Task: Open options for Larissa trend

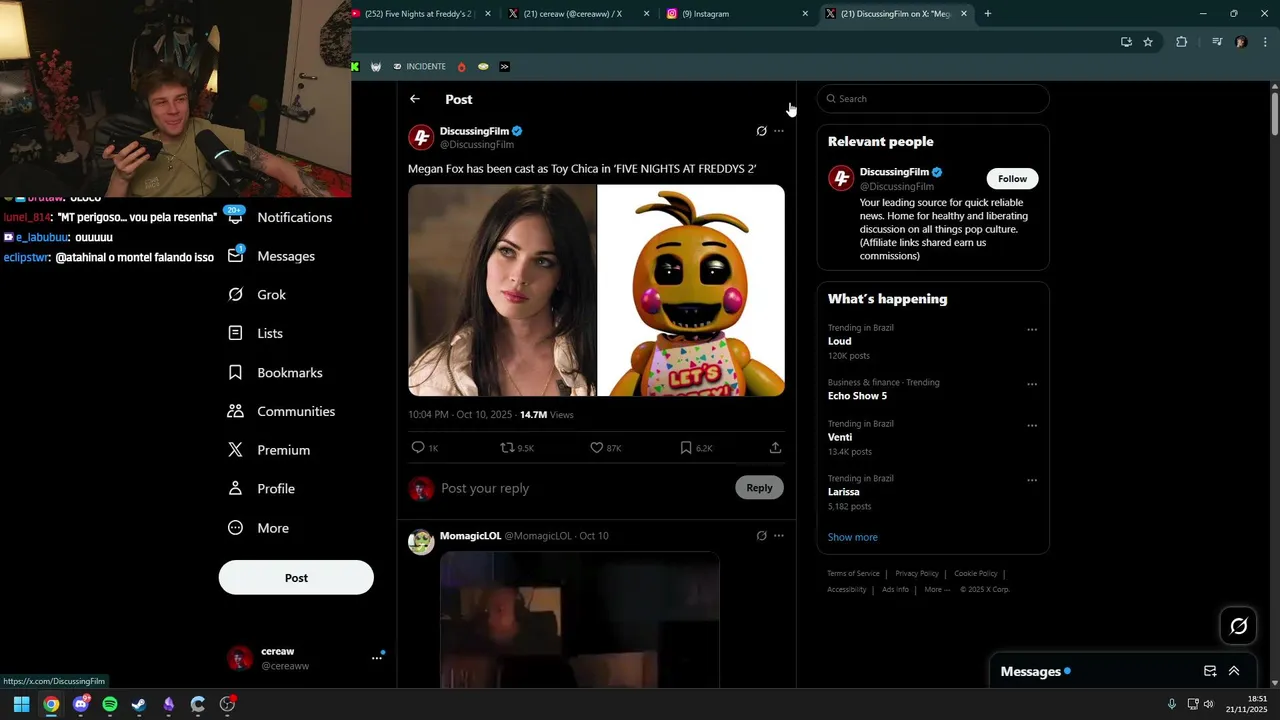Action: coord(1032,480)
